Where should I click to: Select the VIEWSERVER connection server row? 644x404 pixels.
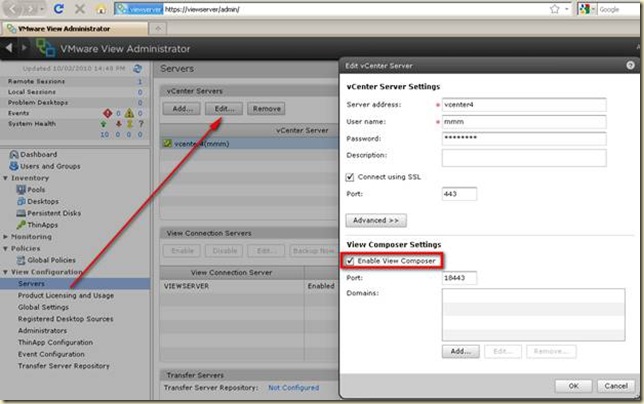249,286
